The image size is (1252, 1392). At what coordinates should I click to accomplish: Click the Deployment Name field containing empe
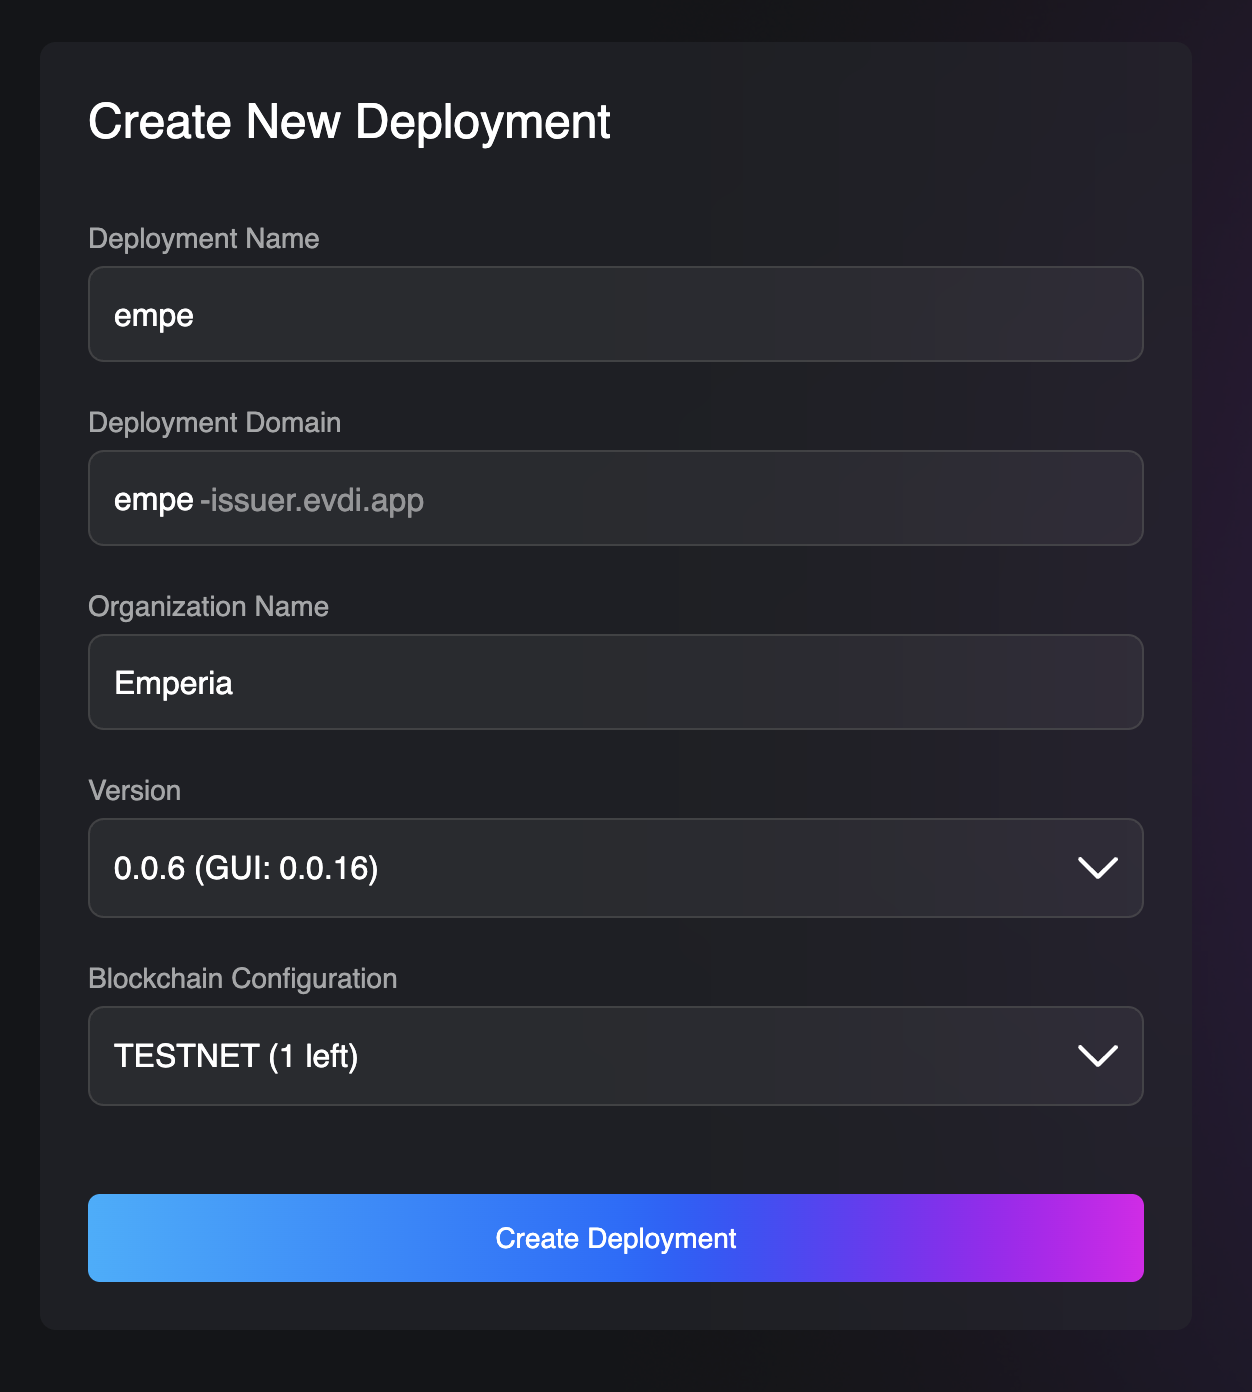(616, 314)
